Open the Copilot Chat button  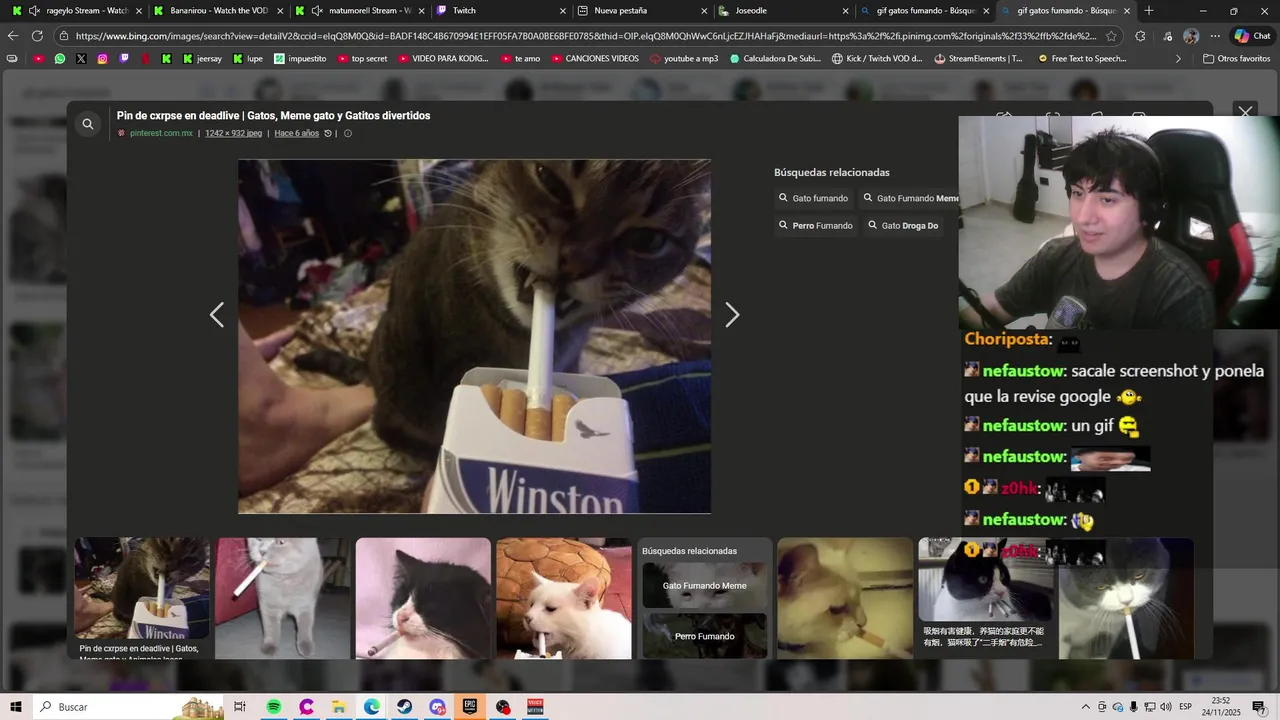click(1252, 36)
